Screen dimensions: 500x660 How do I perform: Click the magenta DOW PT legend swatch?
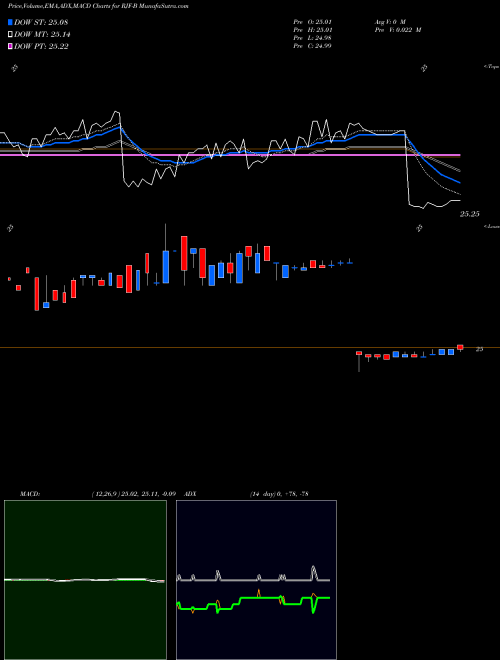coord(10,46)
